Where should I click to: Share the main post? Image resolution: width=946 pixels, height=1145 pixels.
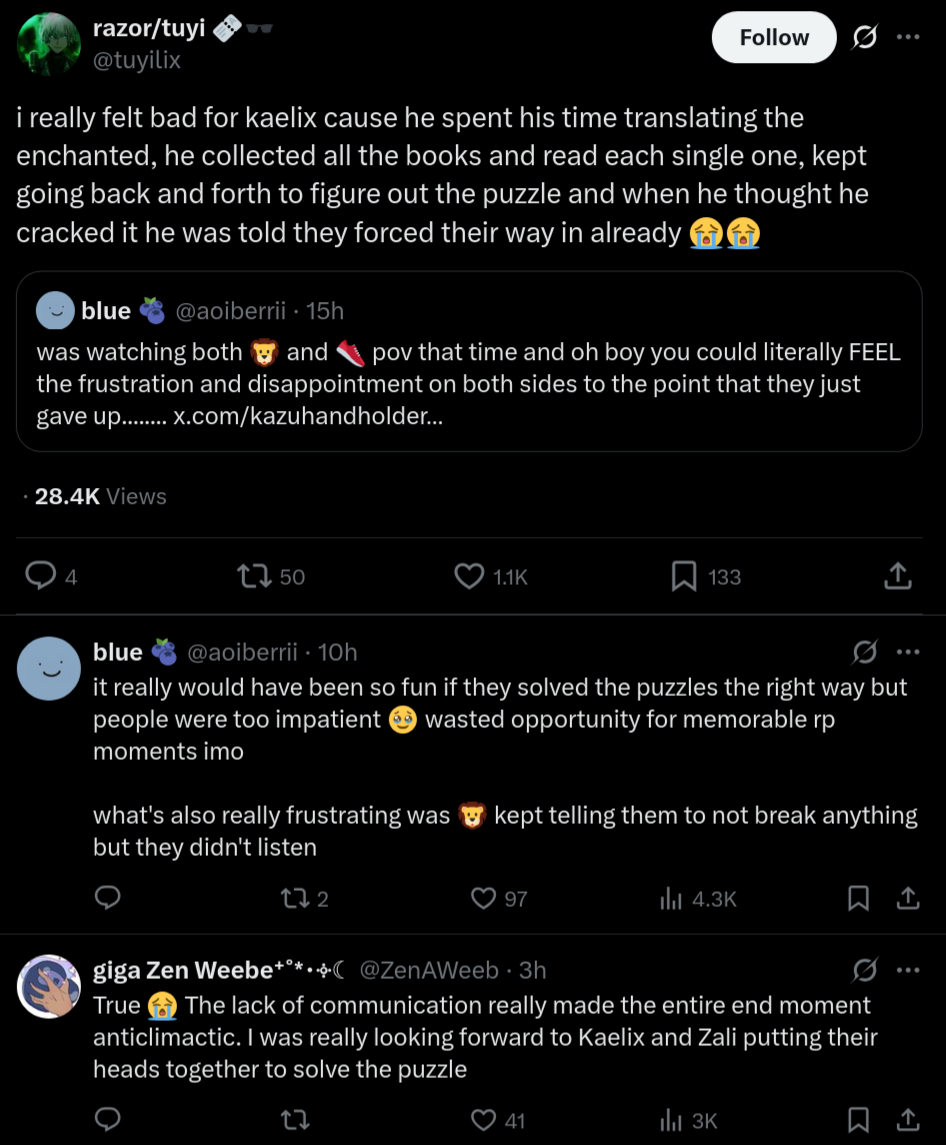point(897,576)
